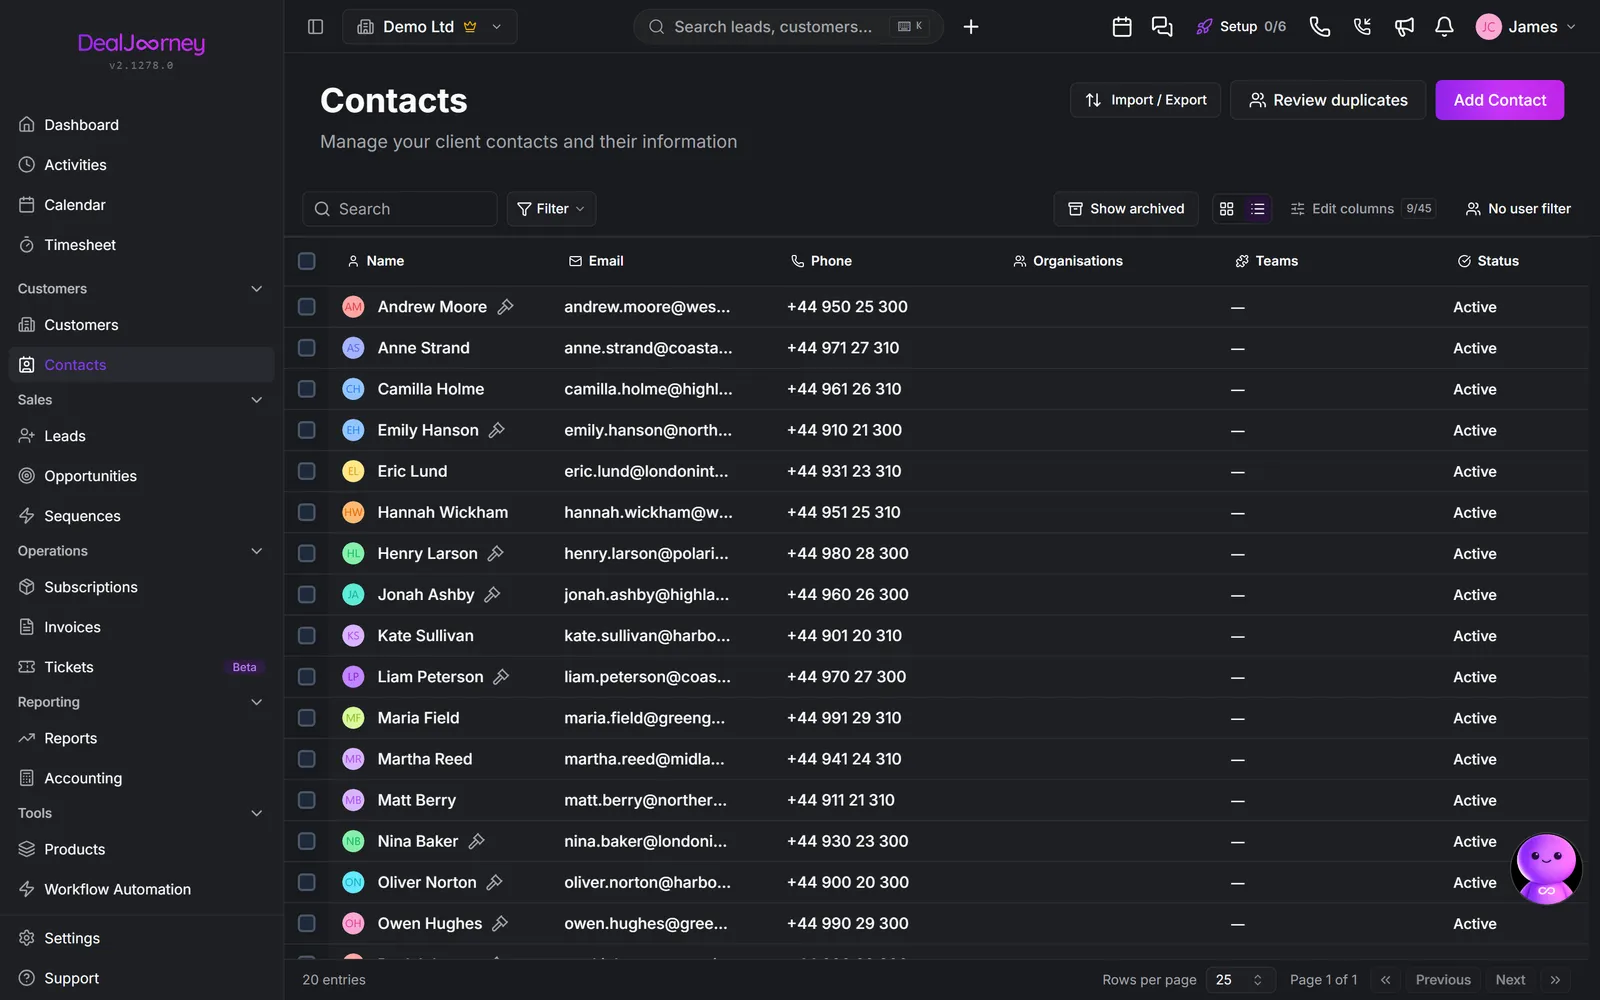Screen dimensions: 1600x1000
Task: Click the Add Contact button
Action: (x=1499, y=100)
